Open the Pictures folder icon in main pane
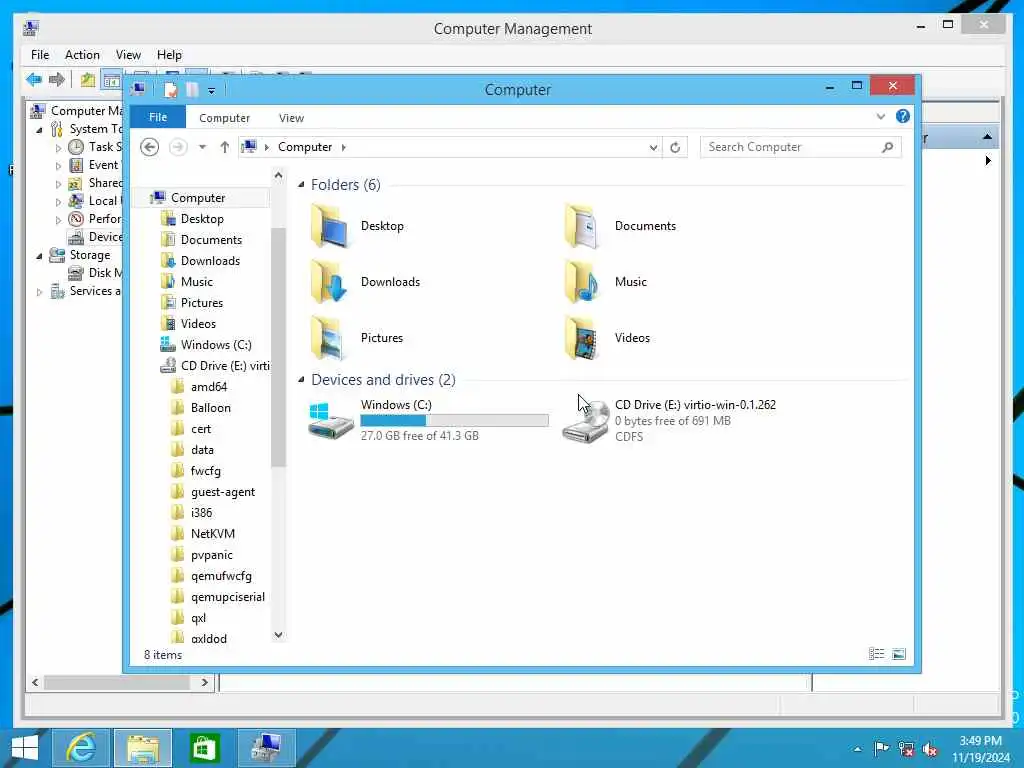The height and width of the screenshot is (768, 1024). pyautogui.click(x=329, y=338)
